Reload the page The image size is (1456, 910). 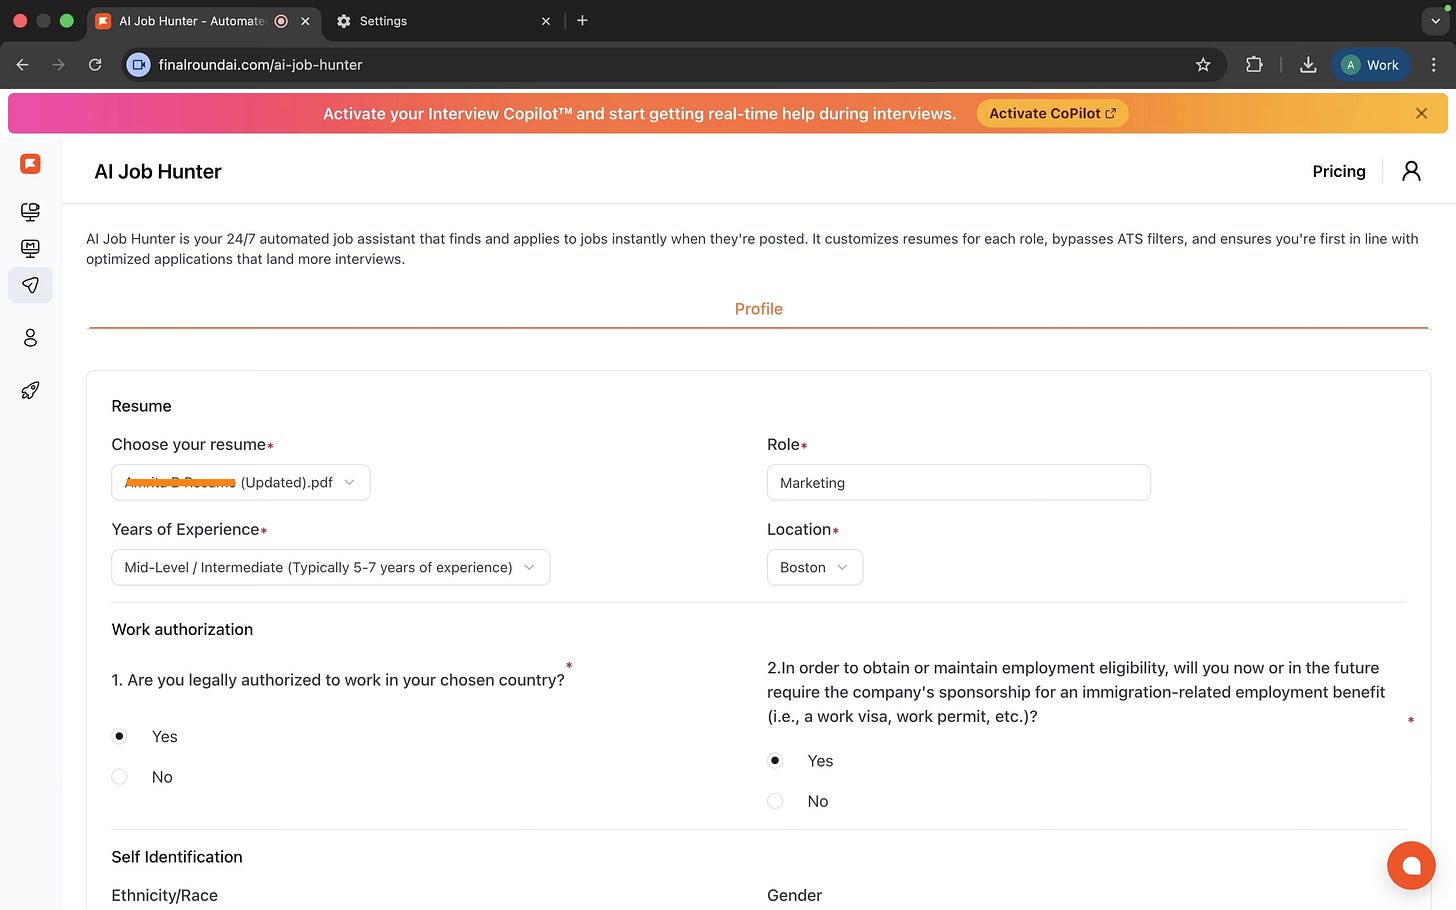[95, 65]
